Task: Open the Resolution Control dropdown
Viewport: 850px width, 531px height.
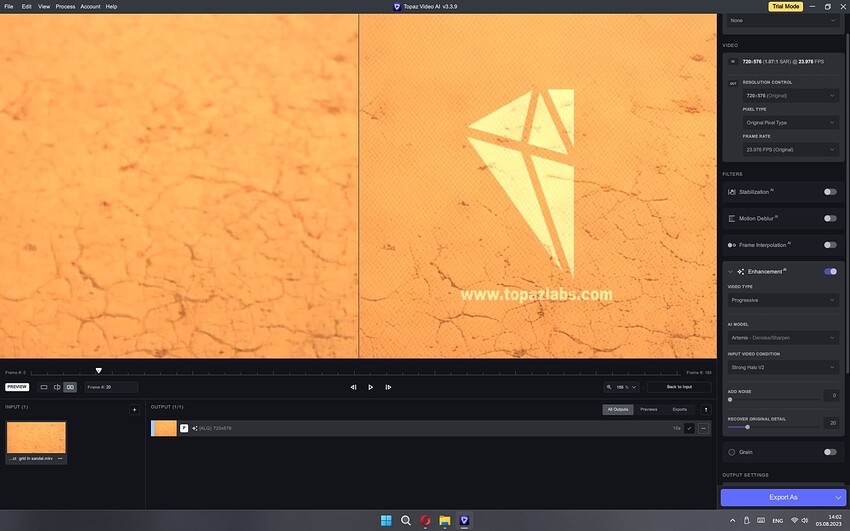Action: 790,95
